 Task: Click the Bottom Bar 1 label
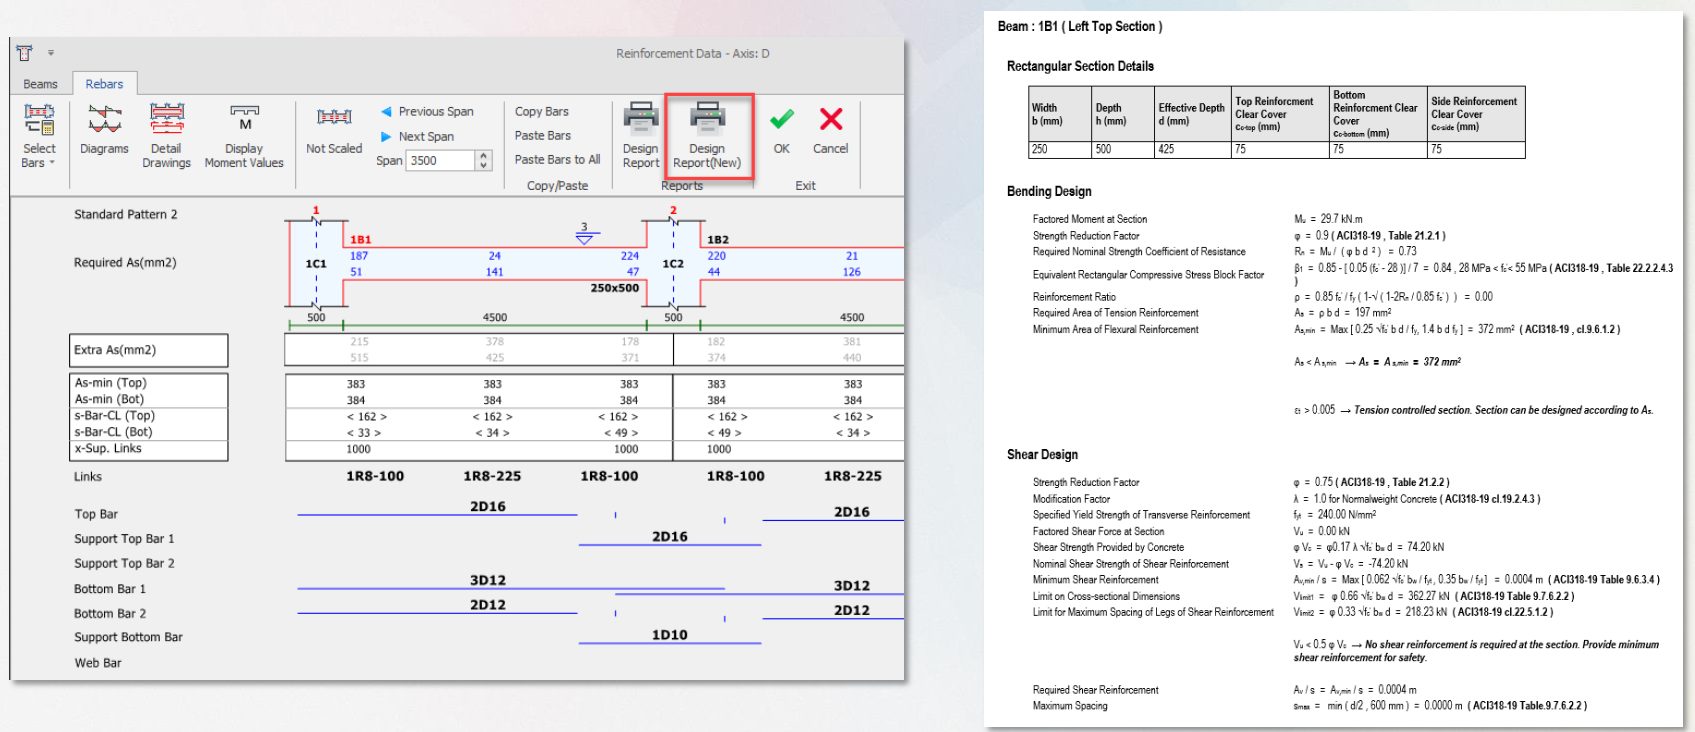click(110, 589)
